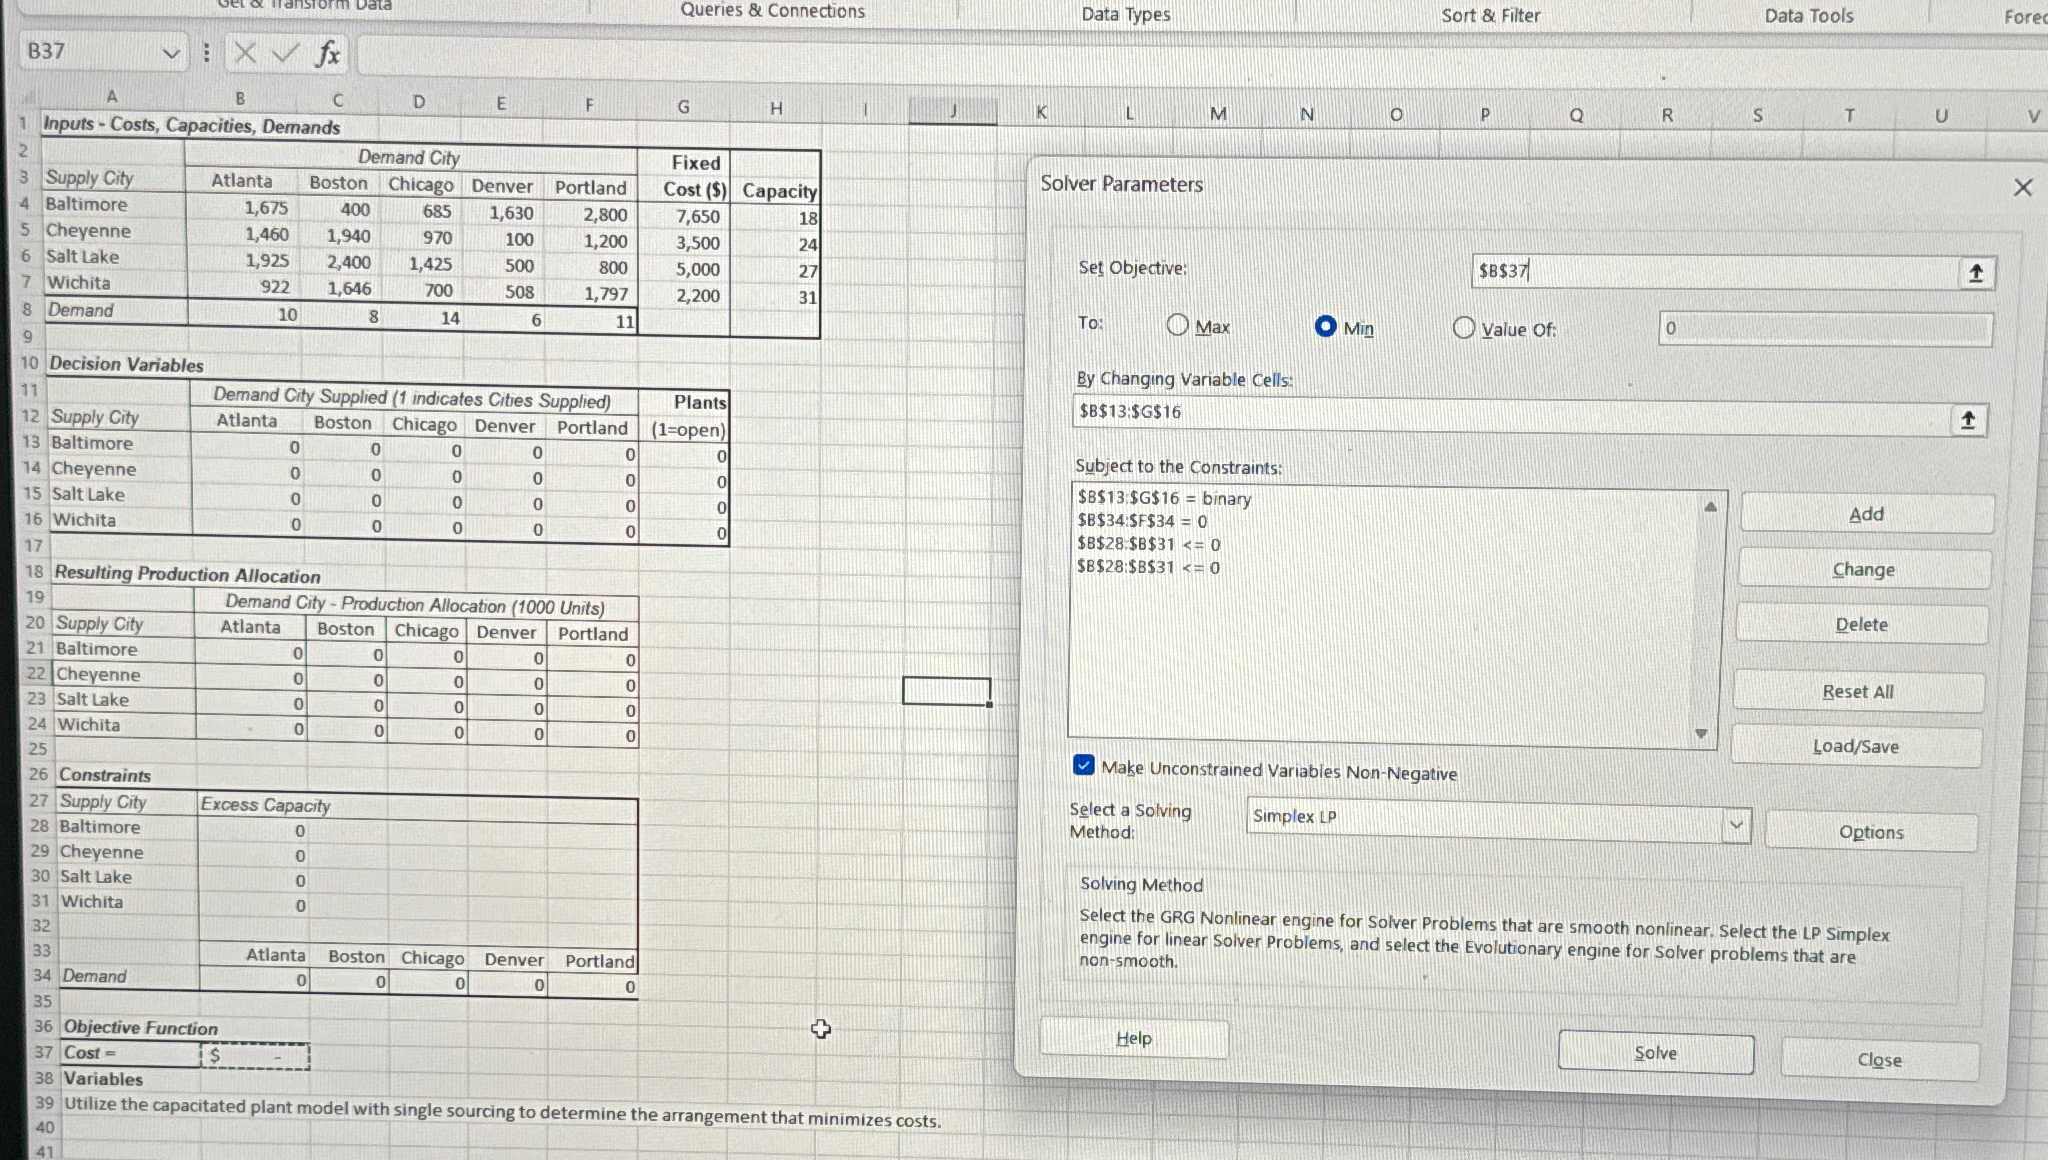
Task: Click the Close button in Solver dialog
Action: point(1879,1060)
